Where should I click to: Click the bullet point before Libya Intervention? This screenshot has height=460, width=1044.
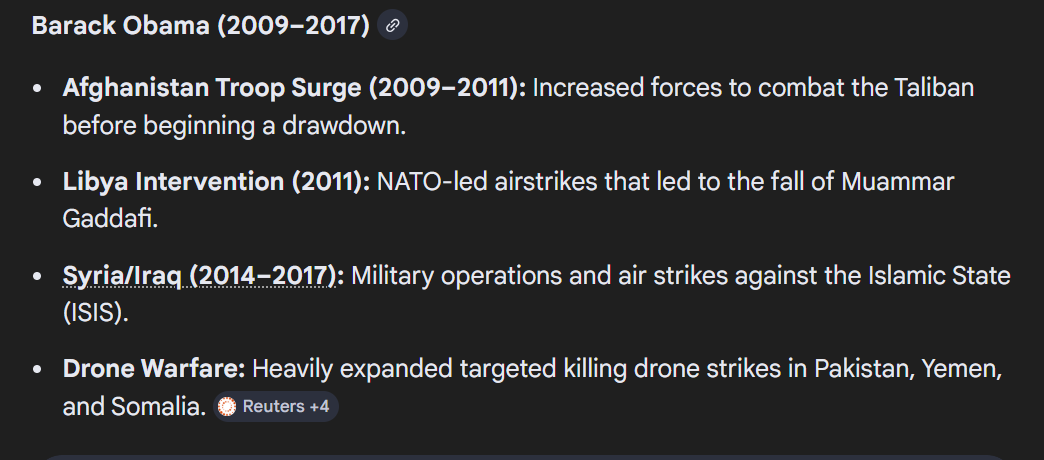37,183
